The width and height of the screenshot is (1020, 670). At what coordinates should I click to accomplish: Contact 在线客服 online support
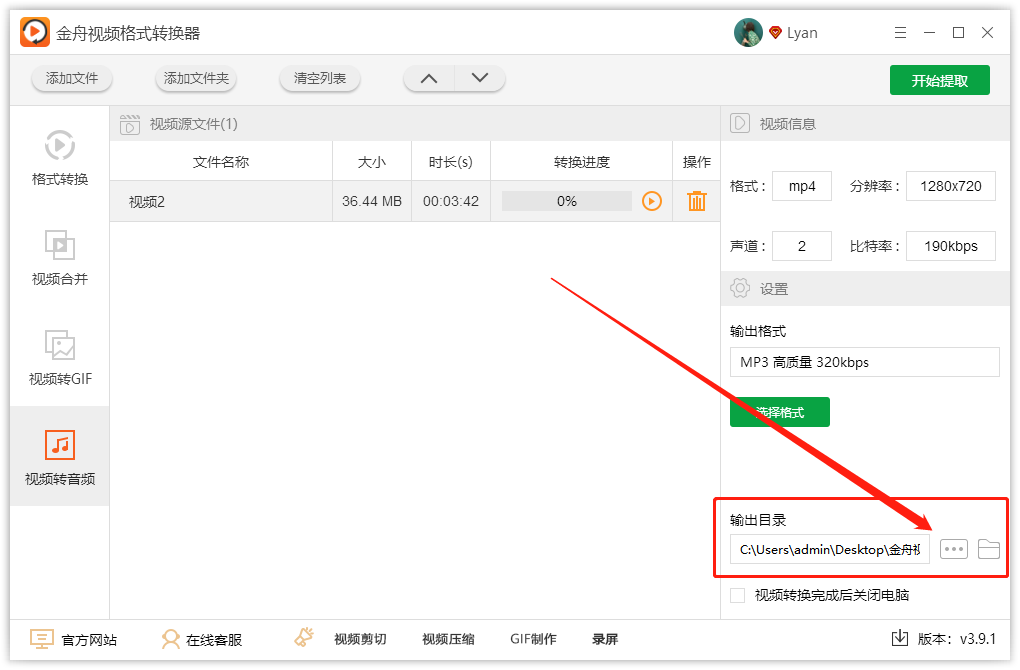202,640
